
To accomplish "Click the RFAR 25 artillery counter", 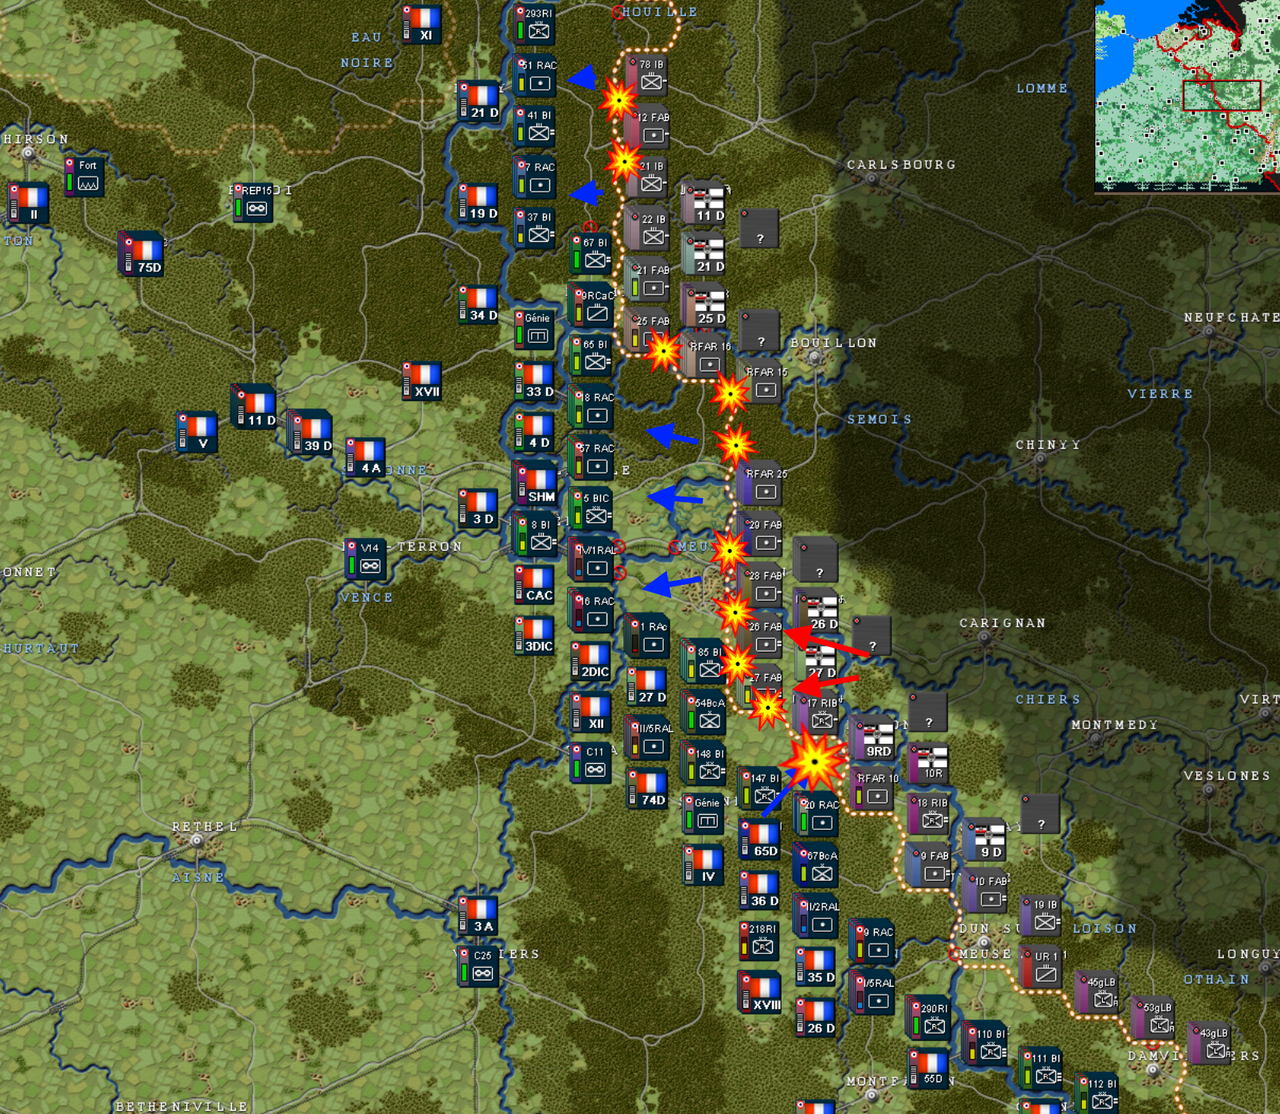I will point(761,484).
